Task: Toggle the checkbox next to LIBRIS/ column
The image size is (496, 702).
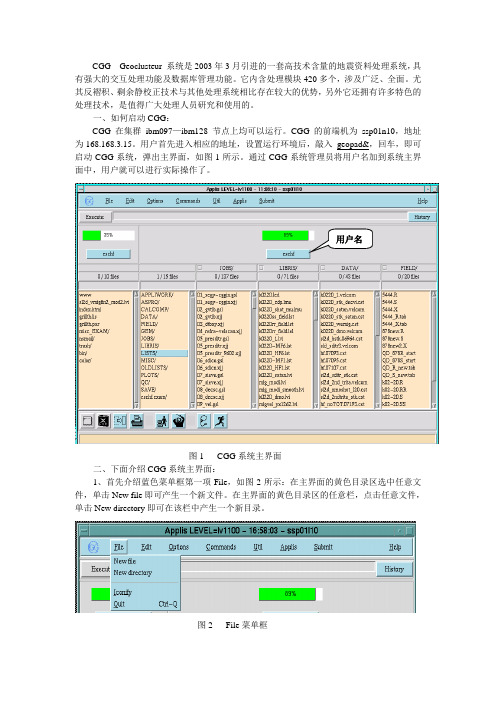Action: click(x=261, y=267)
